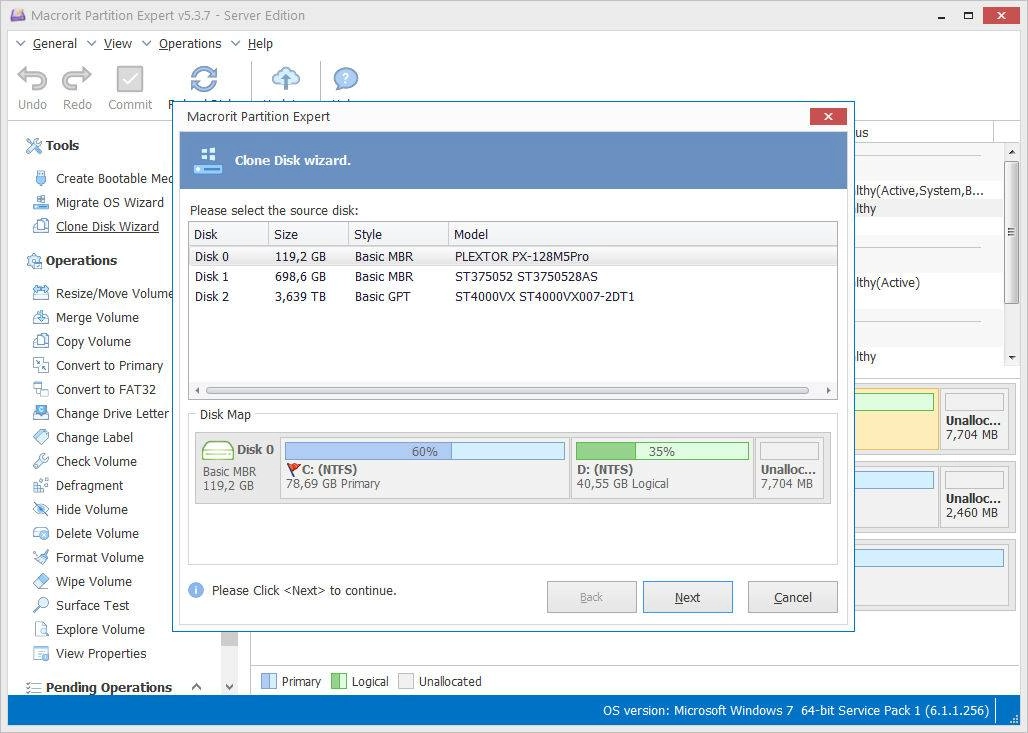Viewport: 1028px width, 733px height.
Task: Click main window volume list scroll-down arrow
Action: pyautogui.click(x=1012, y=357)
